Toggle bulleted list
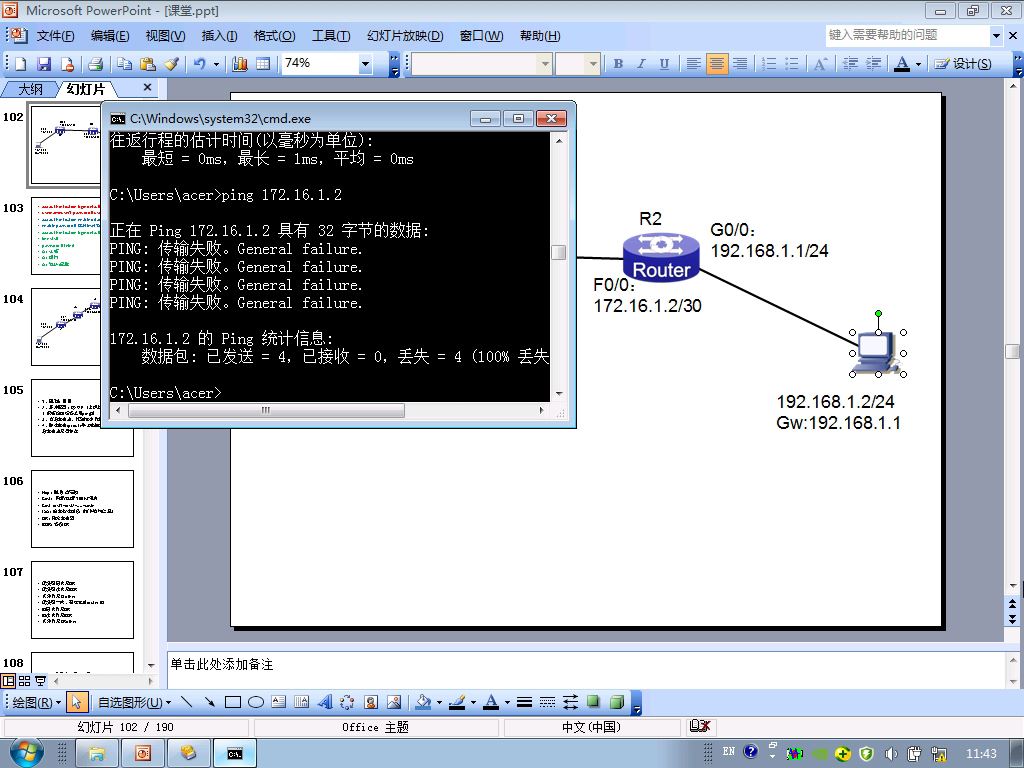The width and height of the screenshot is (1024, 768). point(792,63)
